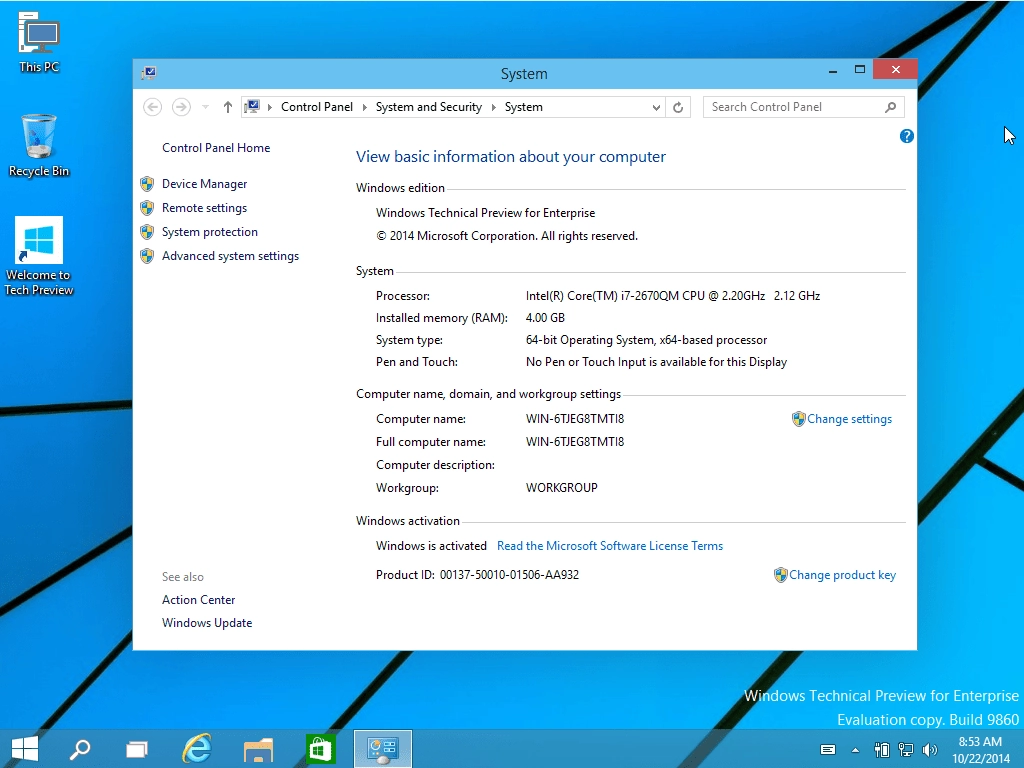
Task: Open Control Panel Home link
Action: (x=216, y=148)
